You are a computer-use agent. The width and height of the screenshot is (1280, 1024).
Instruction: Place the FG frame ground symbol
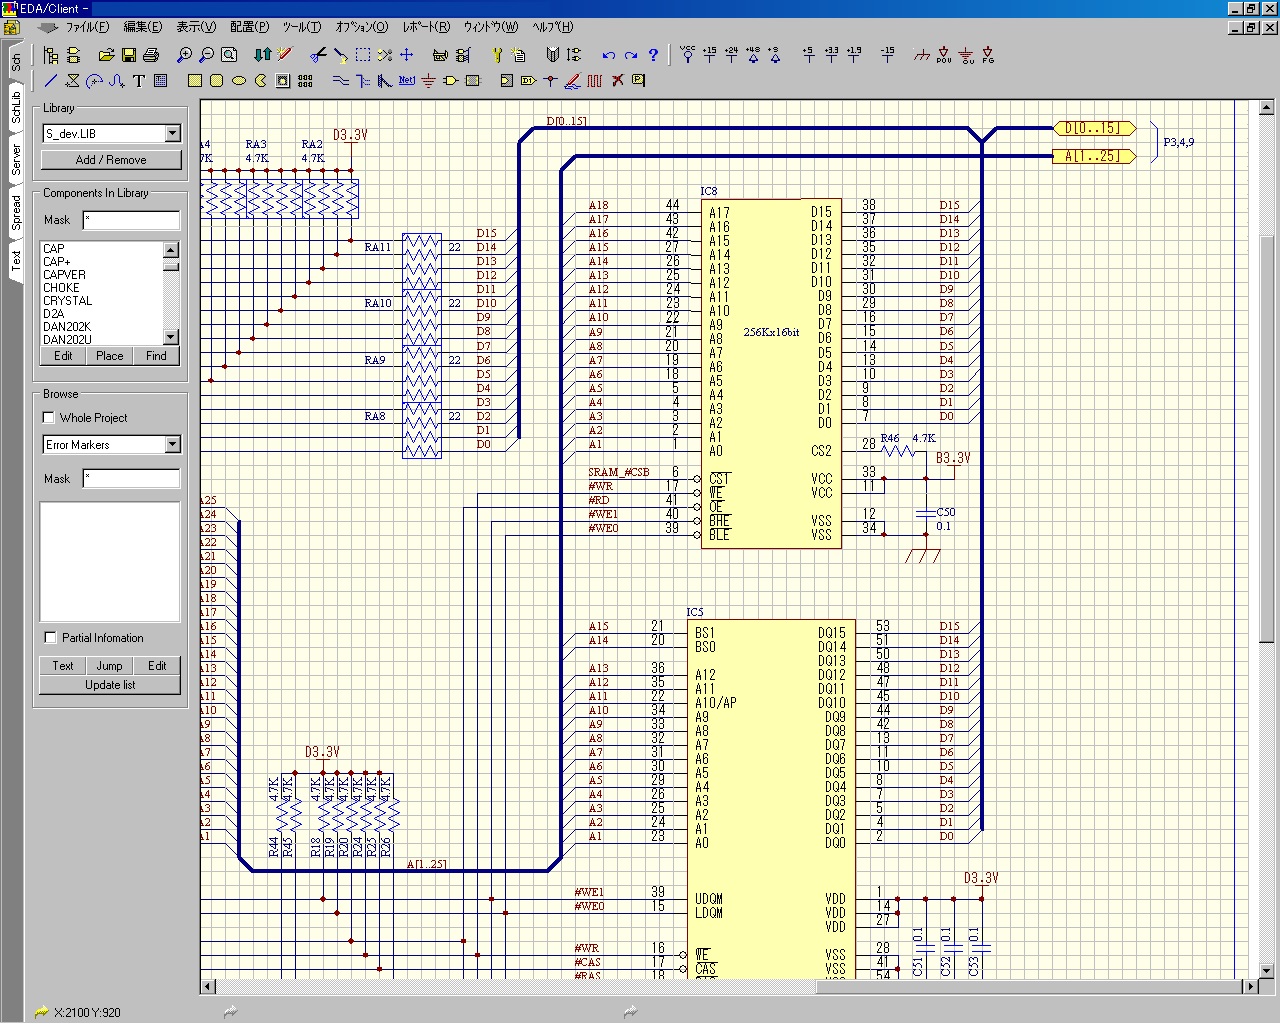(x=988, y=54)
